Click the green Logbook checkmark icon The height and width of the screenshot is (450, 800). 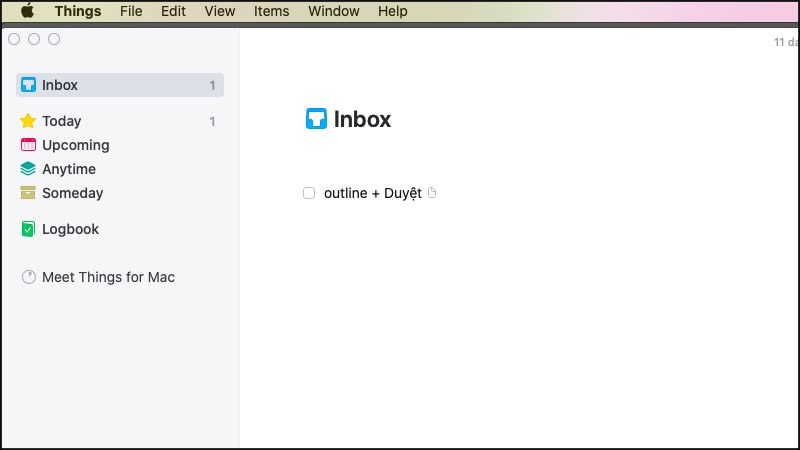tap(28, 229)
